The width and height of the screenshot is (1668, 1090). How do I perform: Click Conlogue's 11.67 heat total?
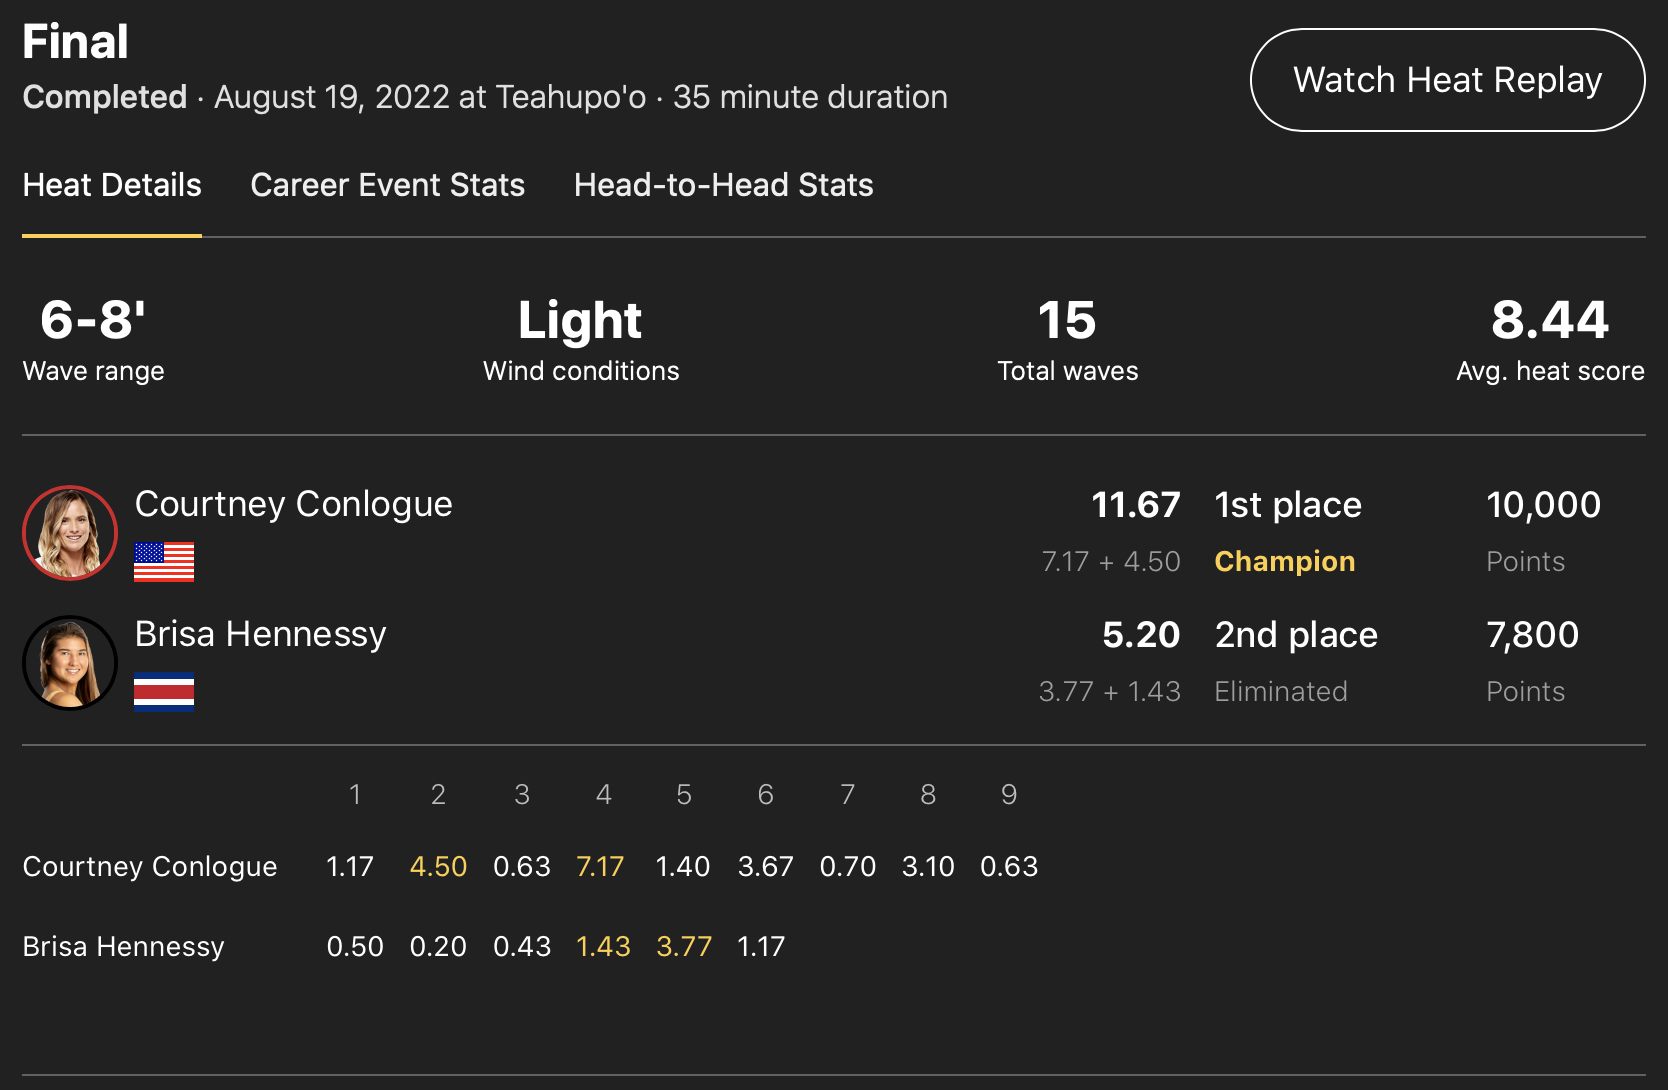(1135, 505)
